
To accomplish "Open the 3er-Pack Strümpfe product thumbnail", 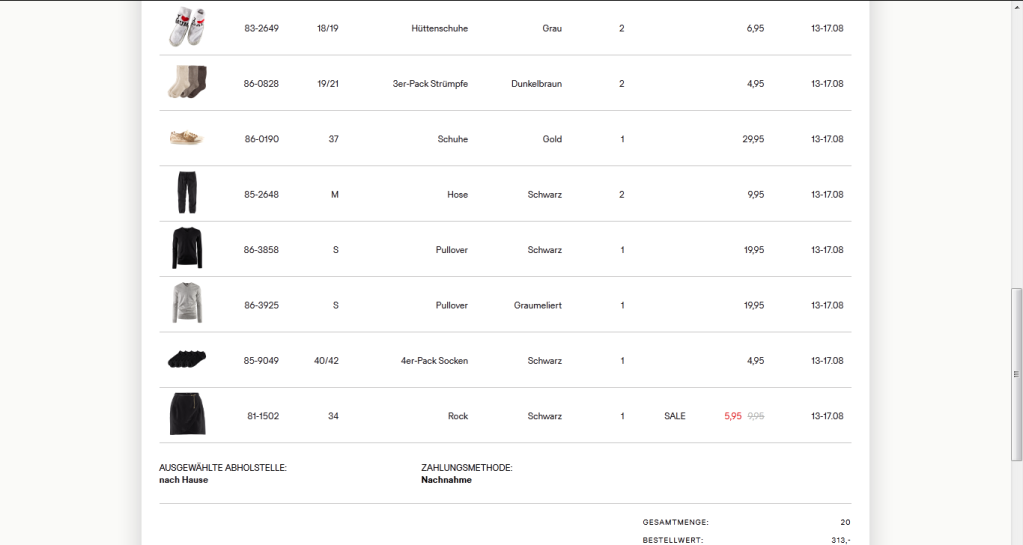I will (186, 83).
